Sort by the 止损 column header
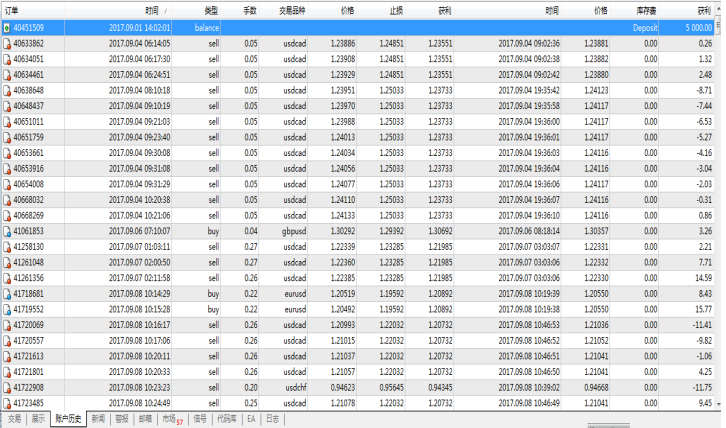The height and width of the screenshot is (428, 726). click(x=396, y=10)
